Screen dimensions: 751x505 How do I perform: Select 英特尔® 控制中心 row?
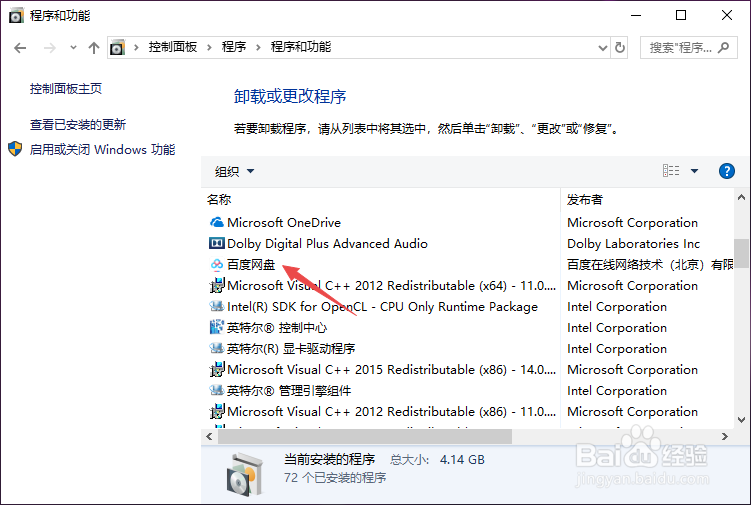coord(277,328)
